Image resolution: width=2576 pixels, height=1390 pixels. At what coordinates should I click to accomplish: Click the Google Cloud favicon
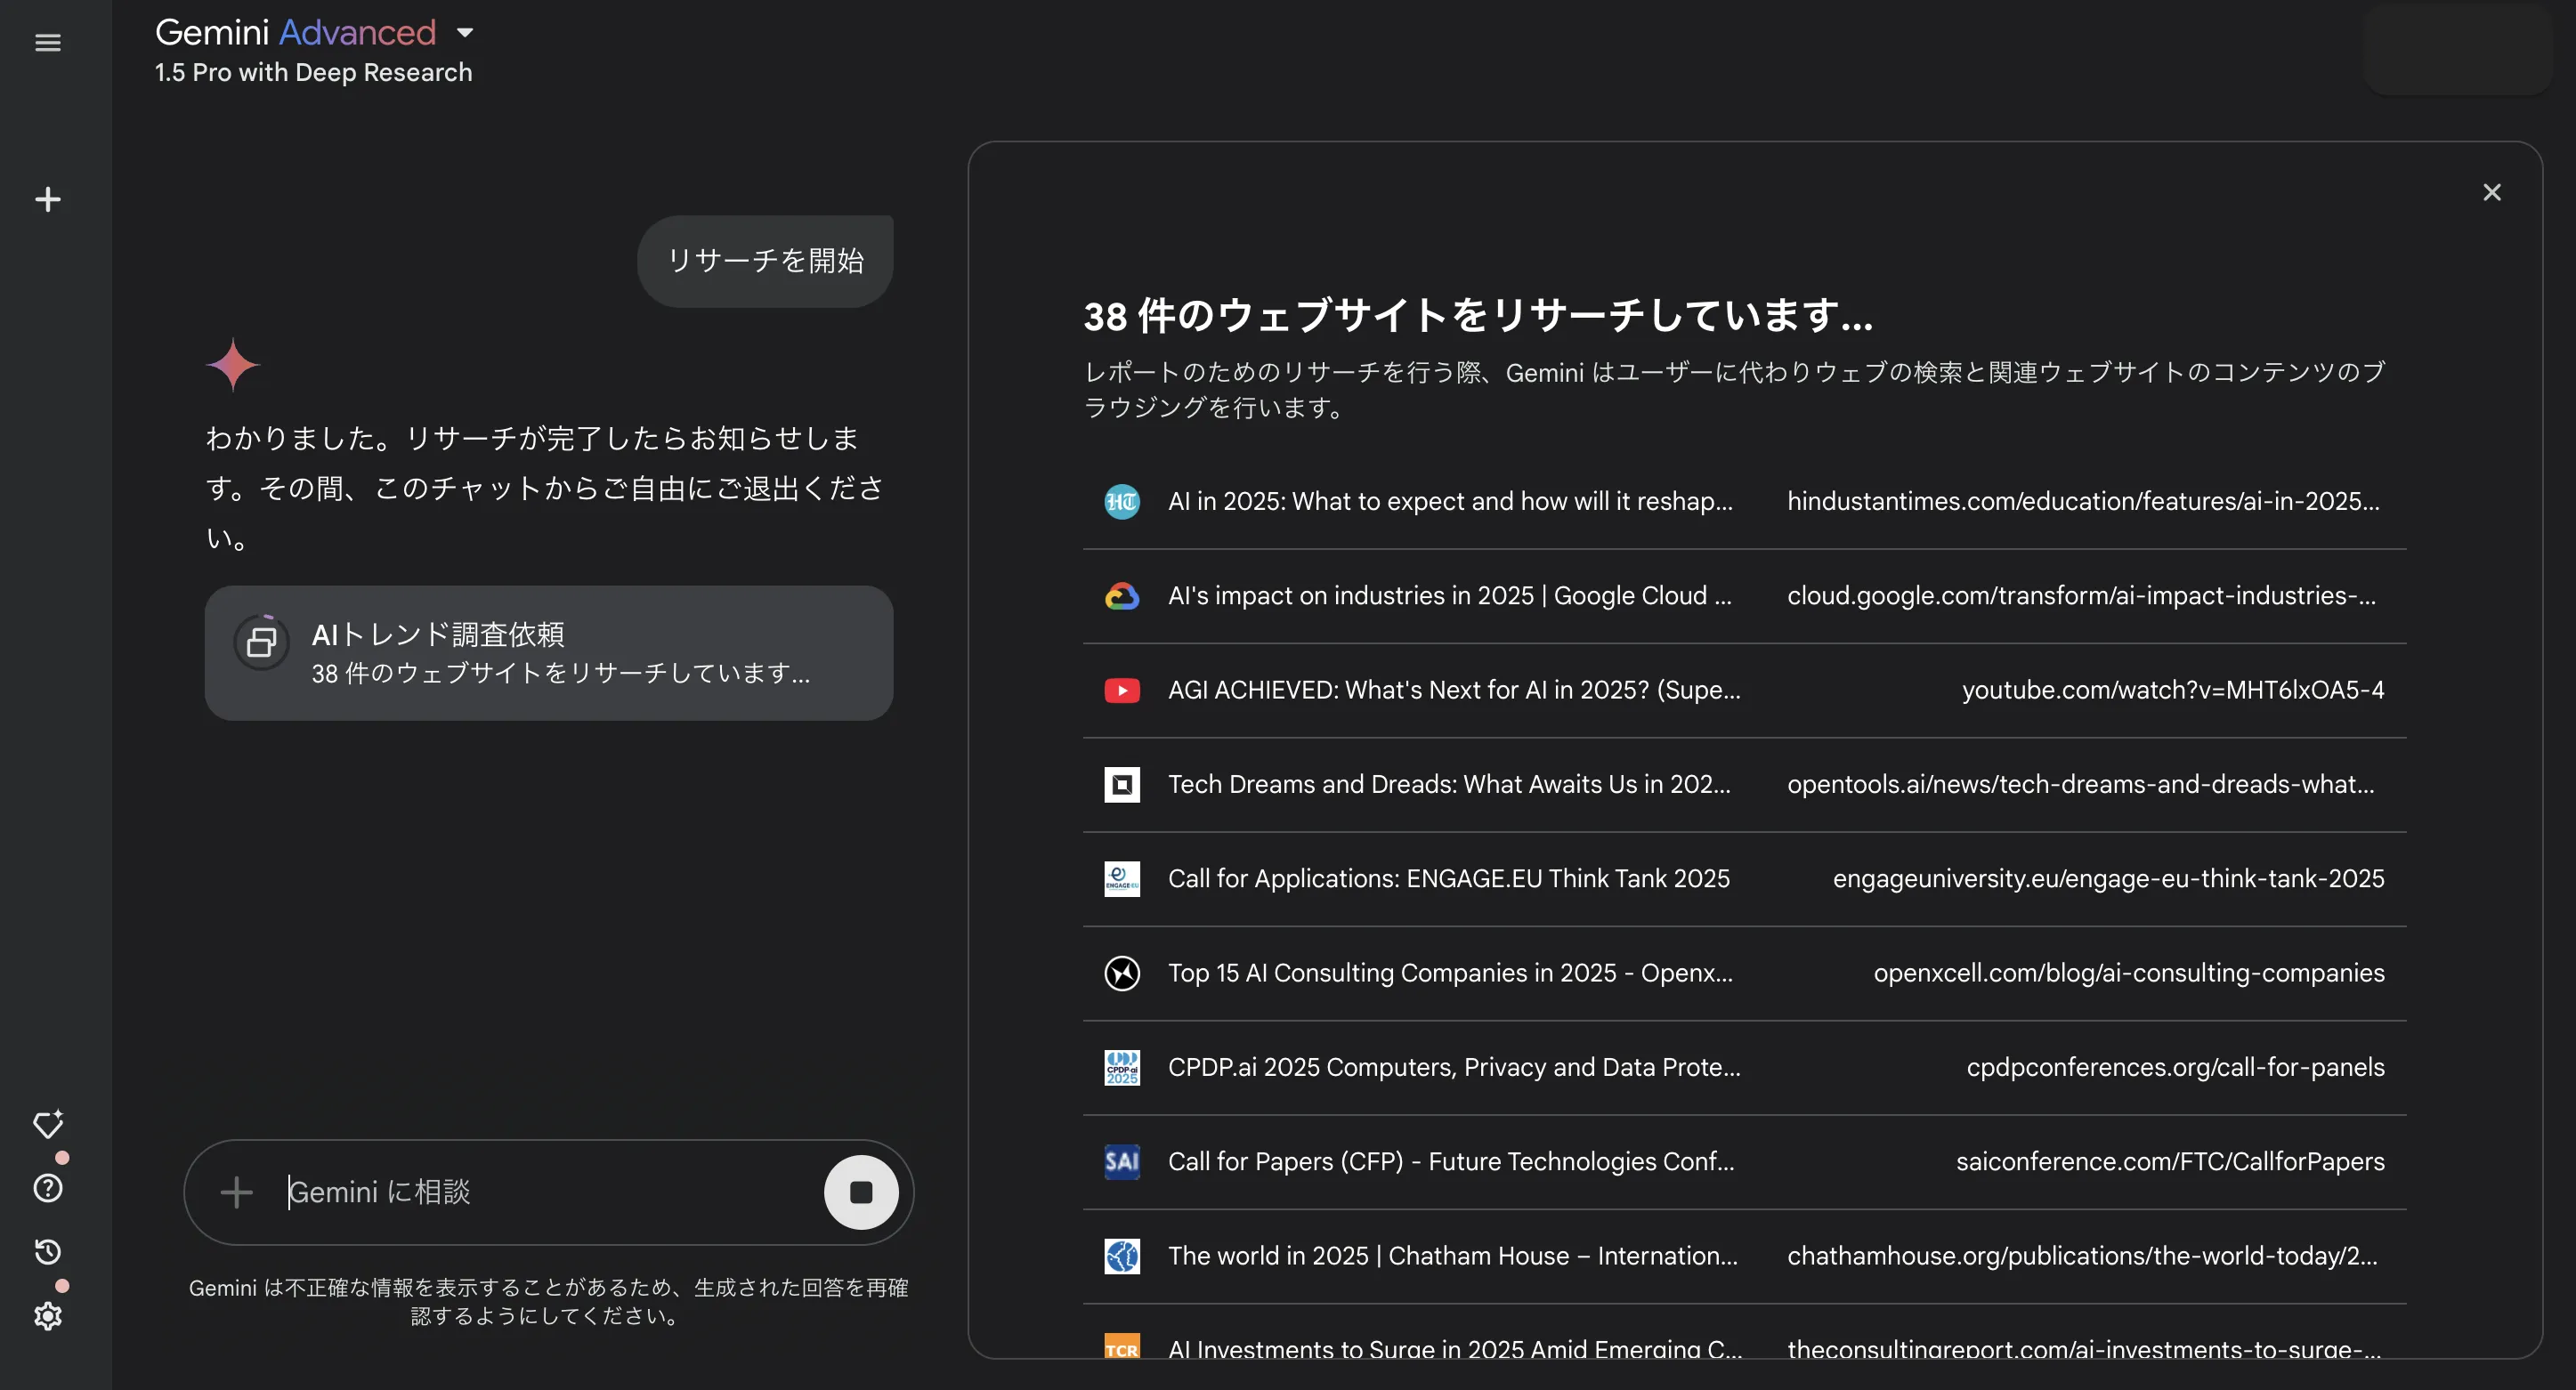[x=1121, y=596]
